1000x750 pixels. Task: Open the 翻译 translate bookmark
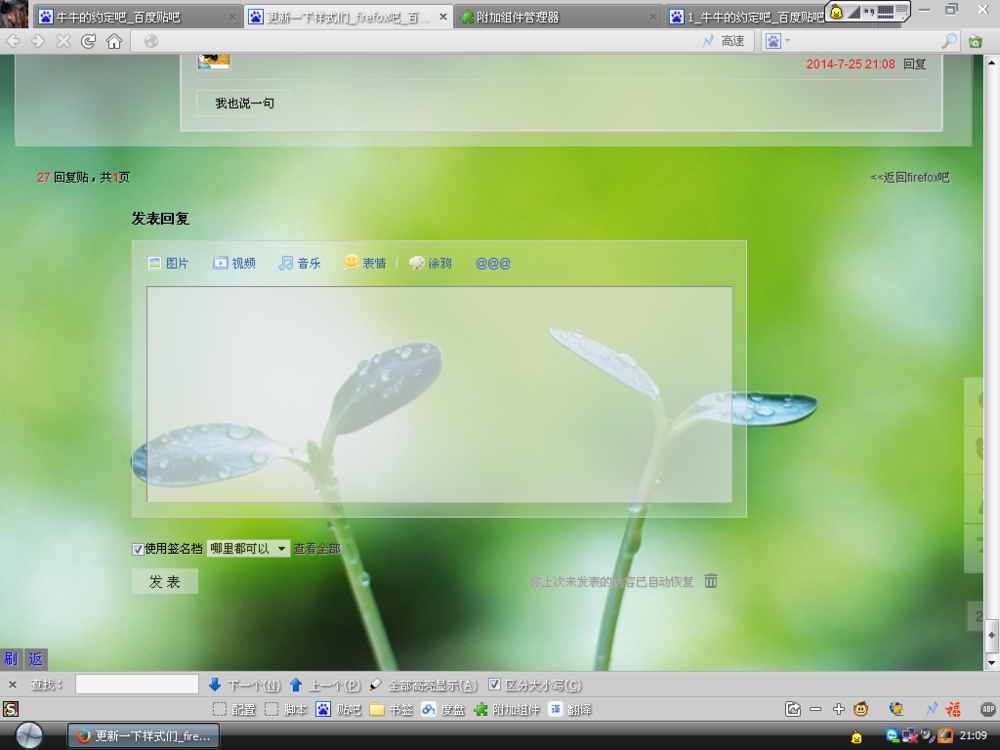tap(570, 709)
